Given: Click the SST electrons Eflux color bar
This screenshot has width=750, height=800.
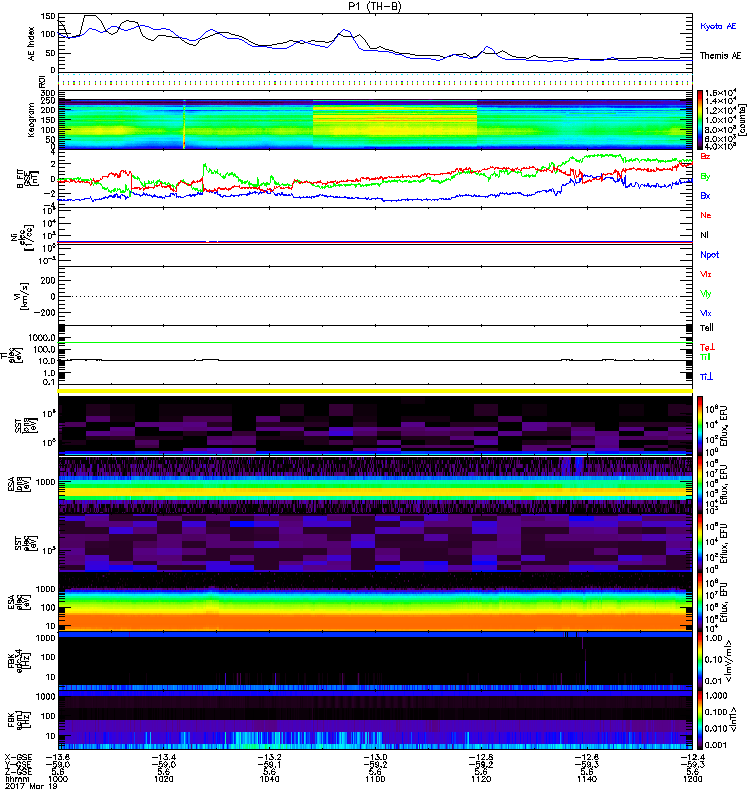Looking at the screenshot, I should (x=700, y=543).
